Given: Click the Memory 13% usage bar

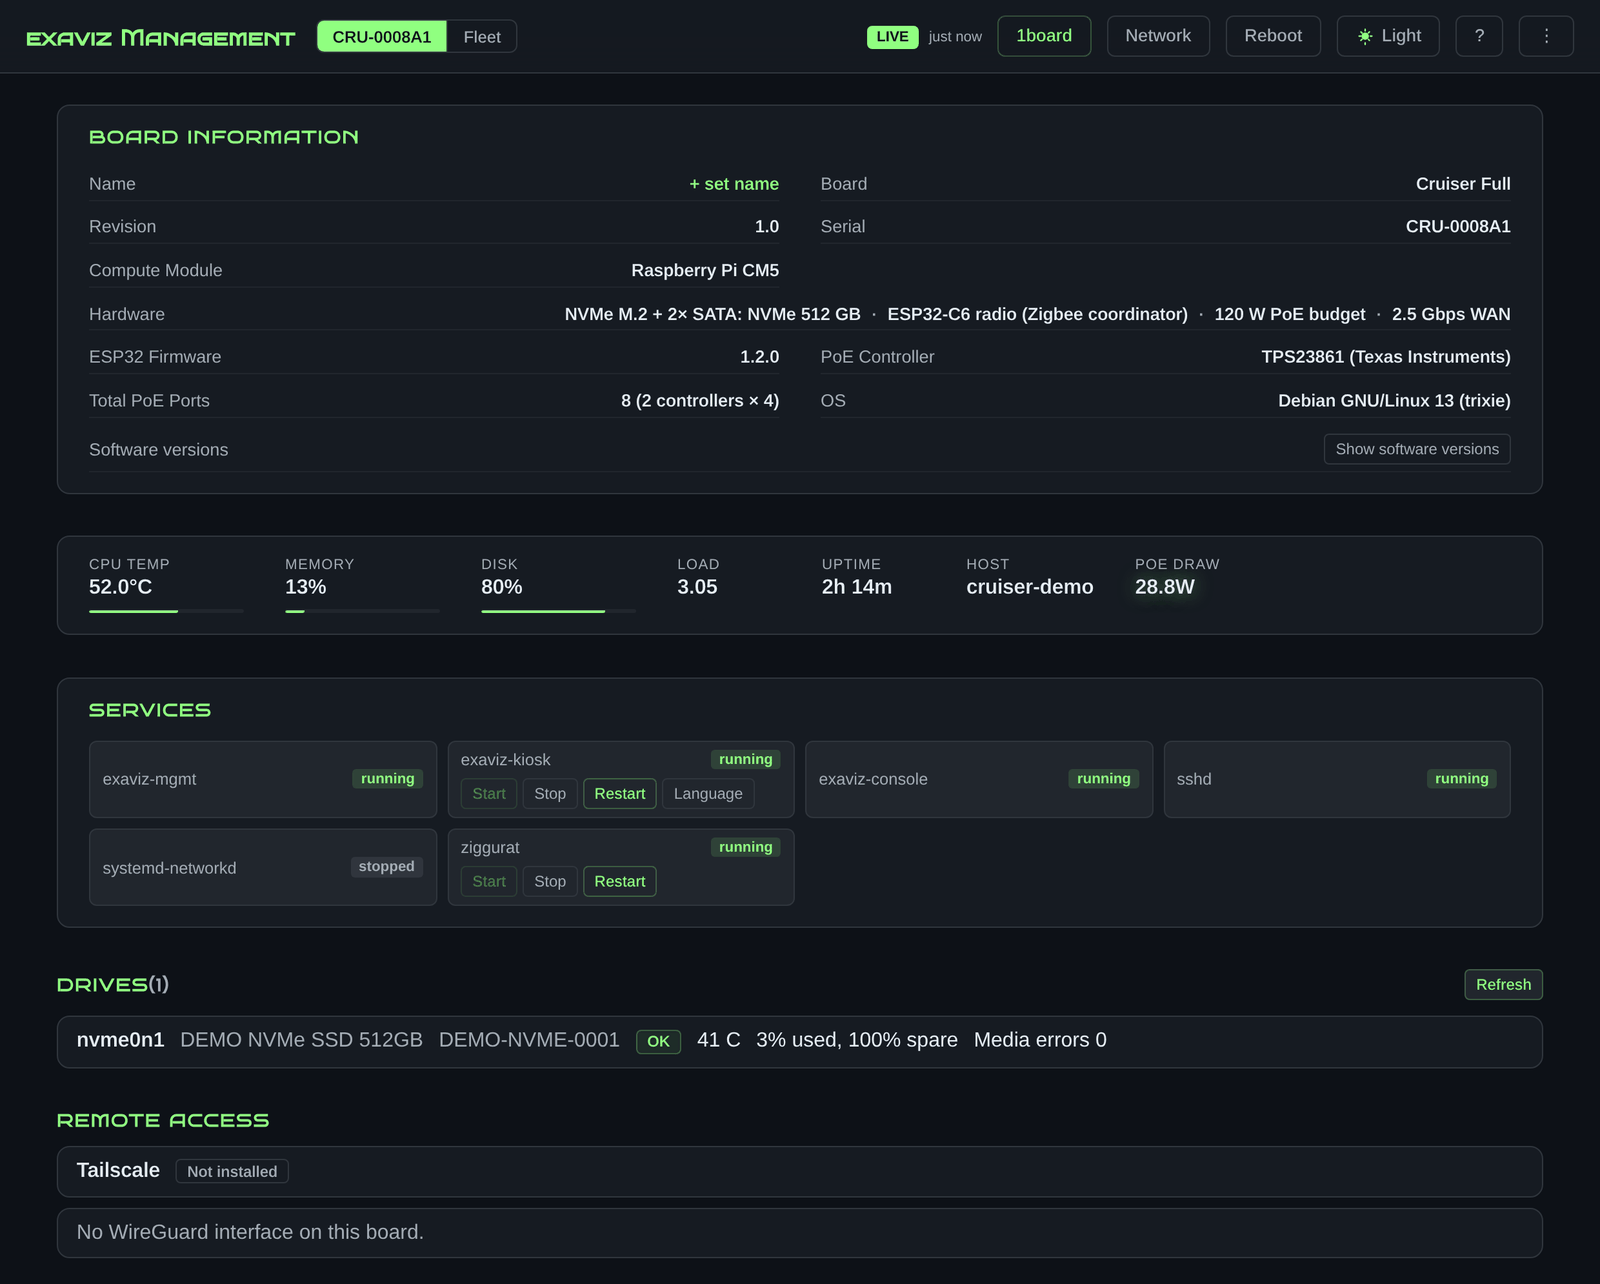Looking at the screenshot, I should point(362,611).
